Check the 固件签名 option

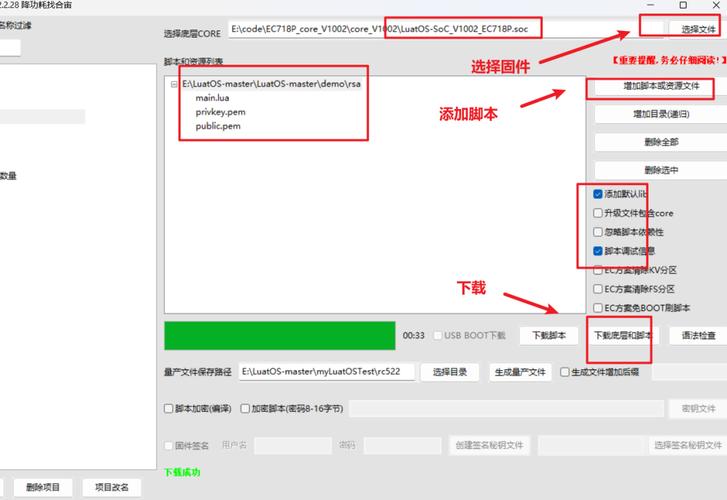[169, 446]
